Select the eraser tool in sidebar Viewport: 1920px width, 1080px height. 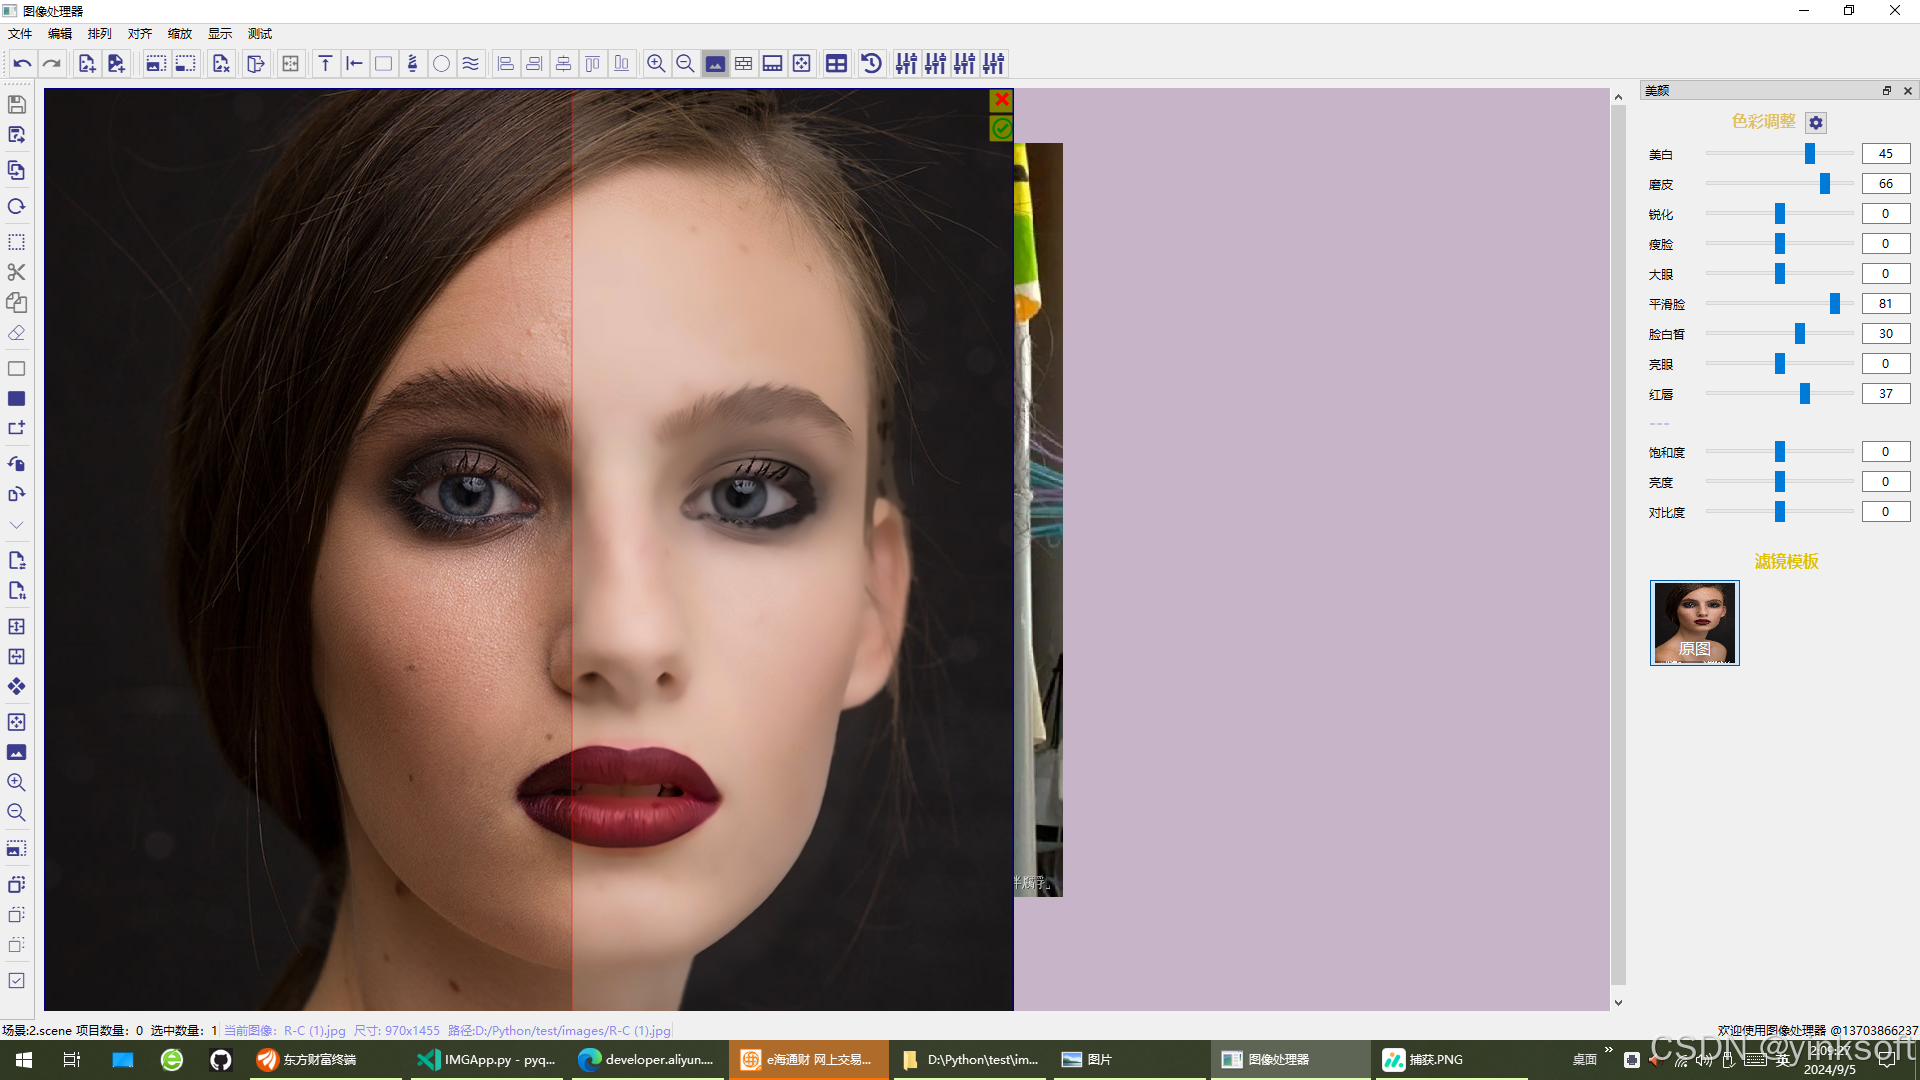click(x=16, y=333)
